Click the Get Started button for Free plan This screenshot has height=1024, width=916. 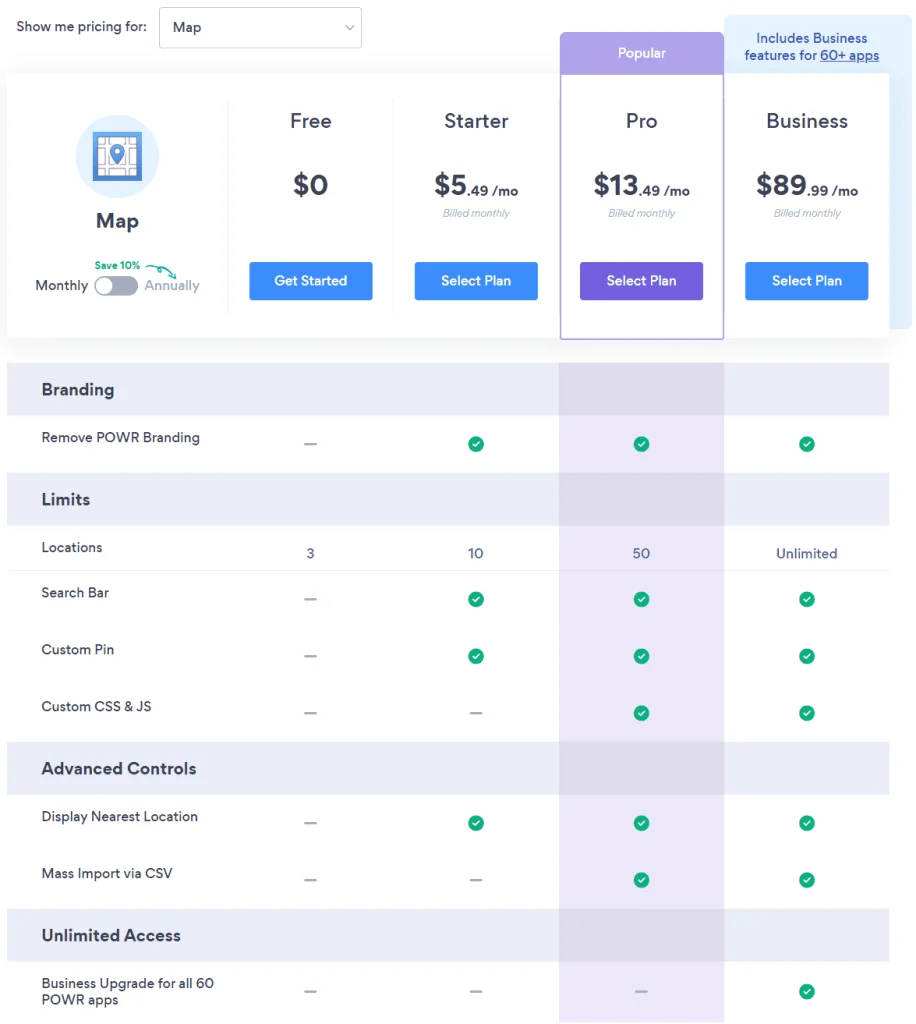[310, 281]
